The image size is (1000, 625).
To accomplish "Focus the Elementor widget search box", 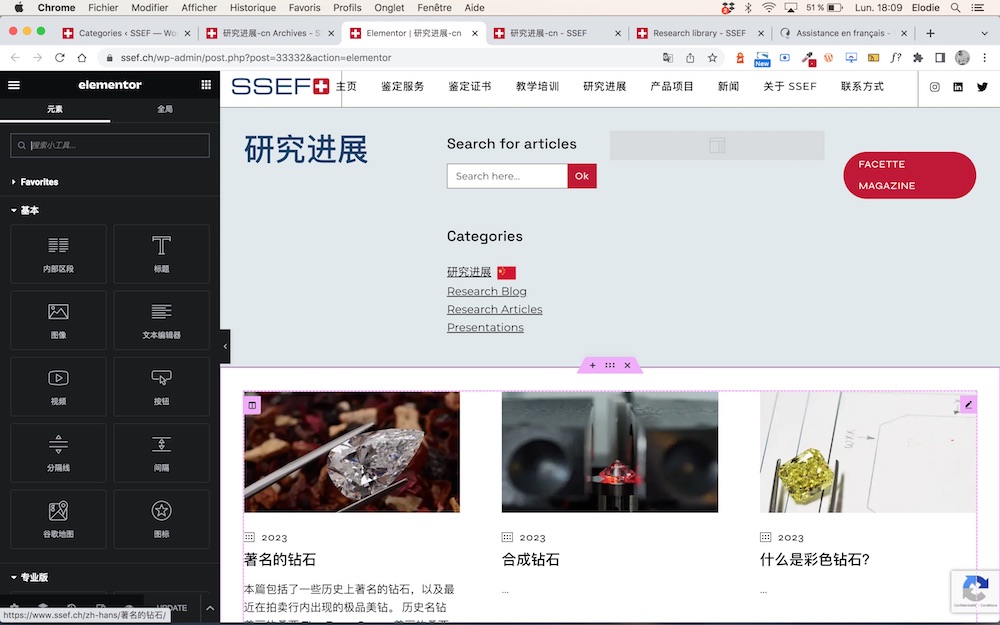I will (x=110, y=145).
